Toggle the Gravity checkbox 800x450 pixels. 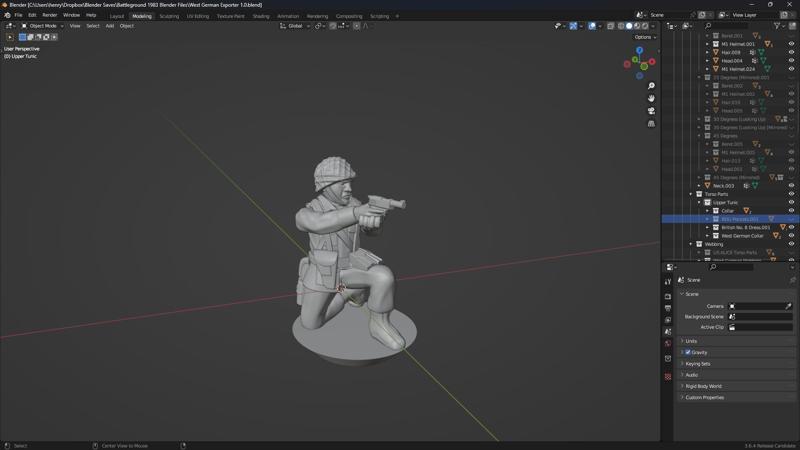(688, 352)
